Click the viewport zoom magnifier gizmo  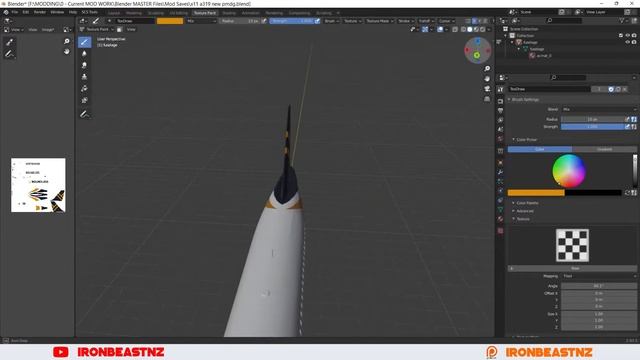[487, 69]
